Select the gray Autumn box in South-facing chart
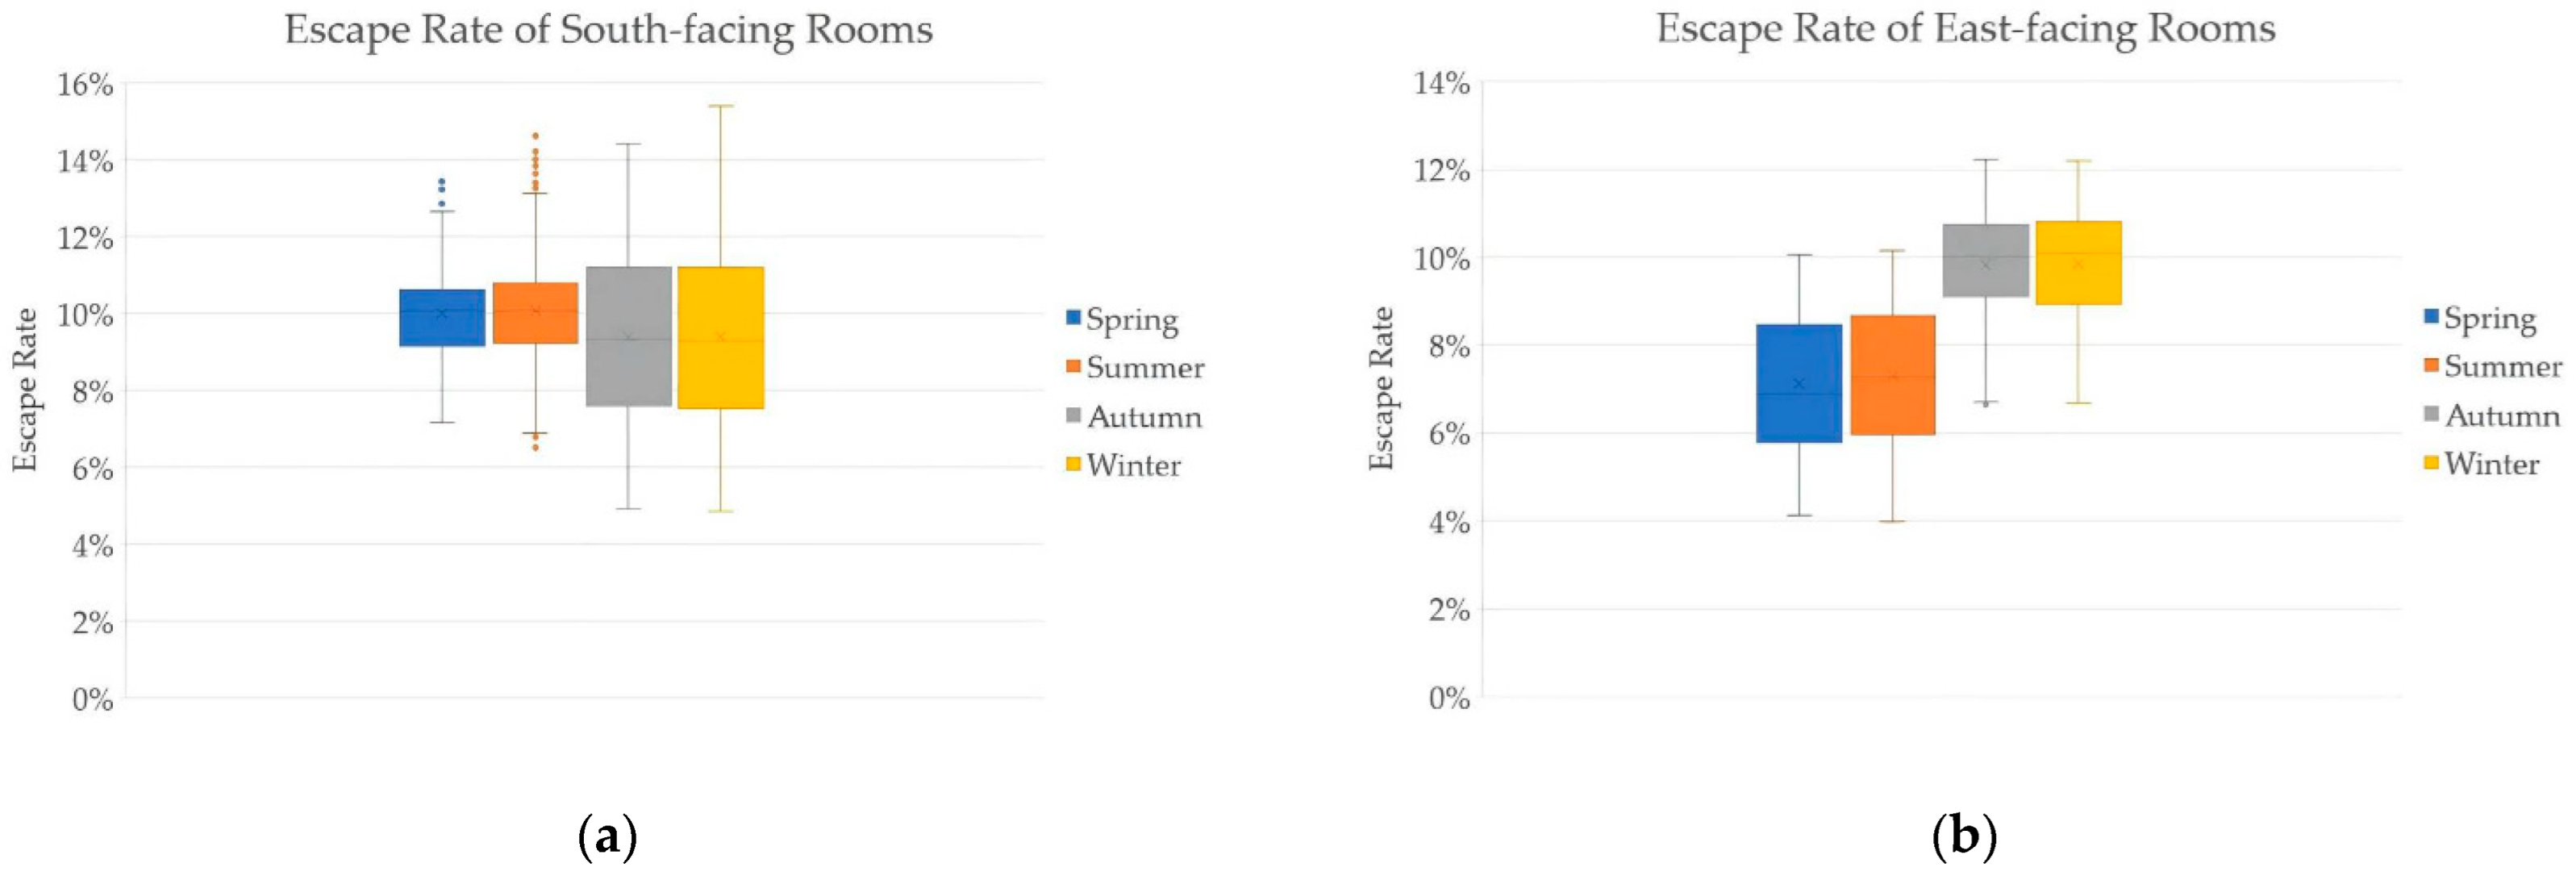This screenshot has width=2576, height=876. (x=628, y=336)
